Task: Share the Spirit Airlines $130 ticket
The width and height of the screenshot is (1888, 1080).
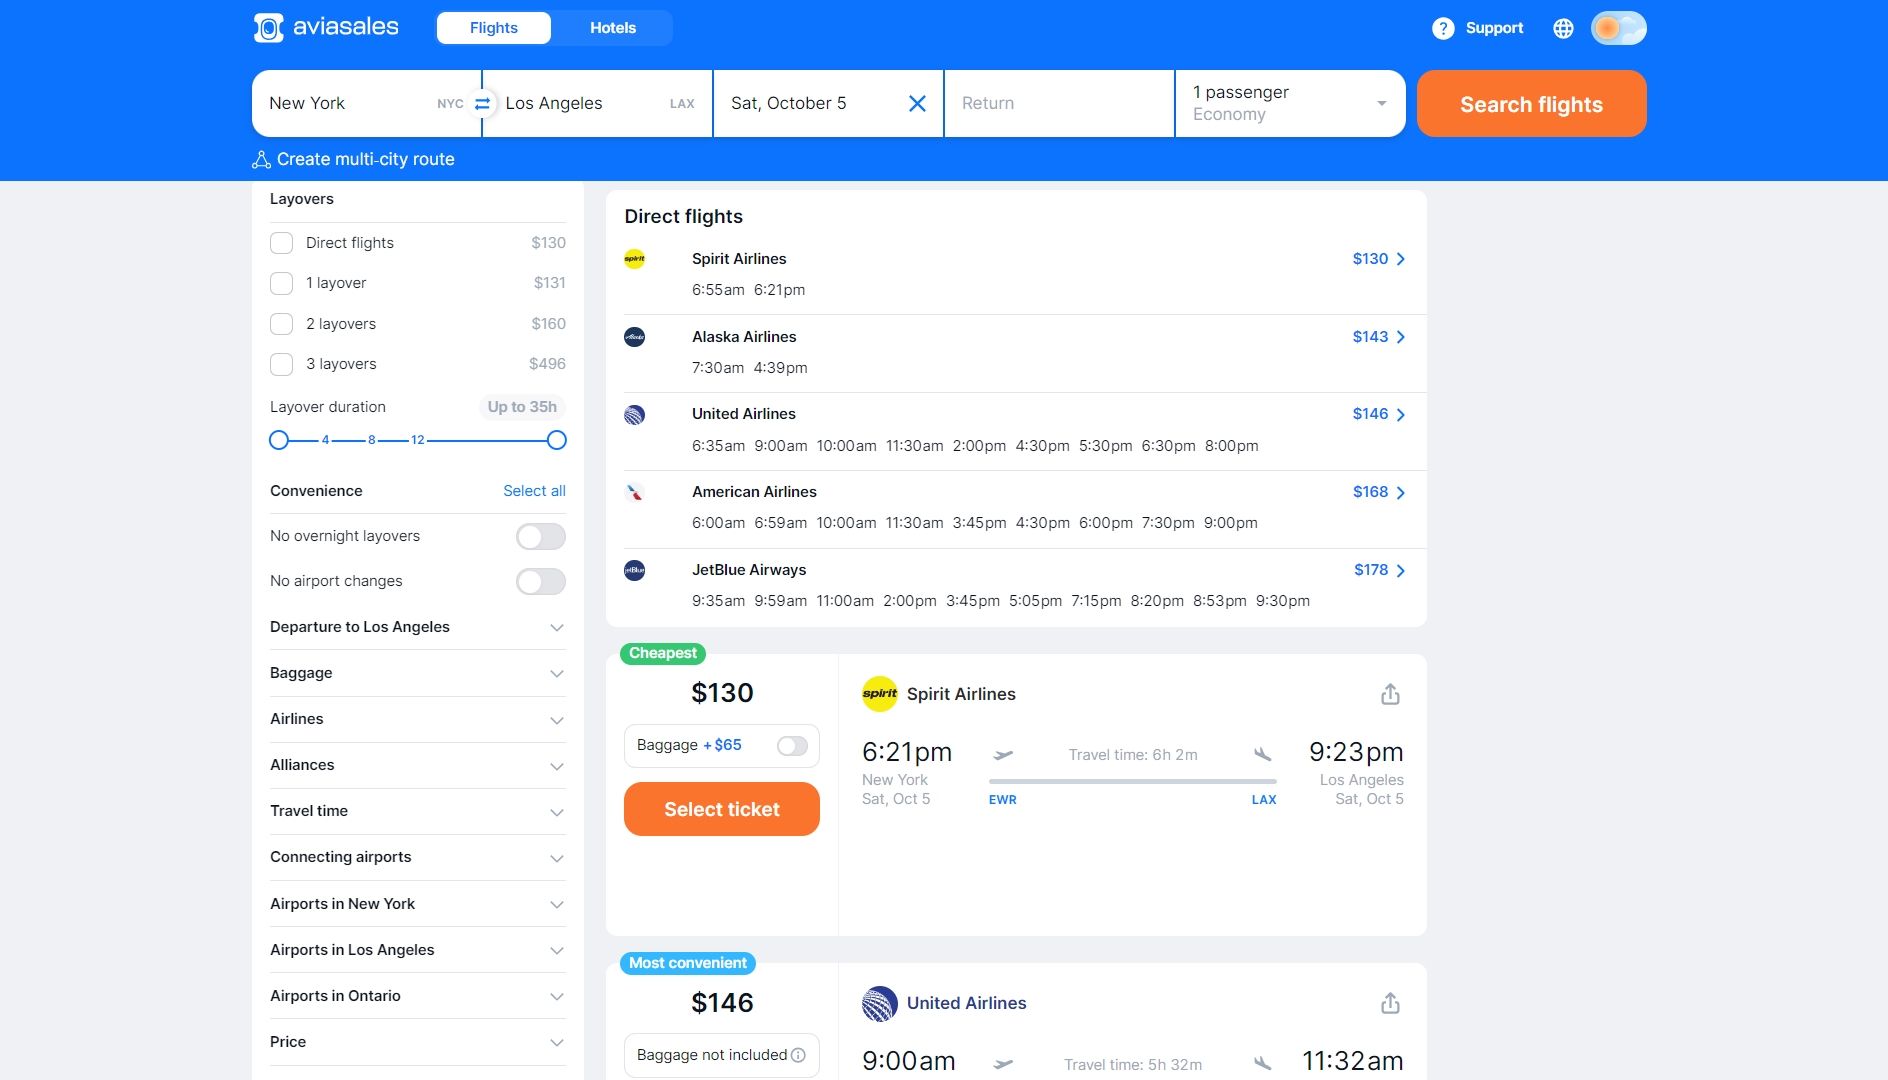Action: click(1390, 694)
